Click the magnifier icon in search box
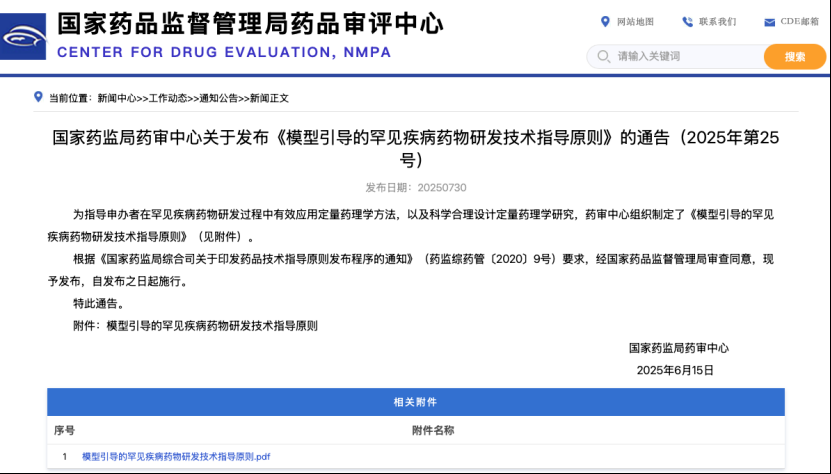 (604, 57)
